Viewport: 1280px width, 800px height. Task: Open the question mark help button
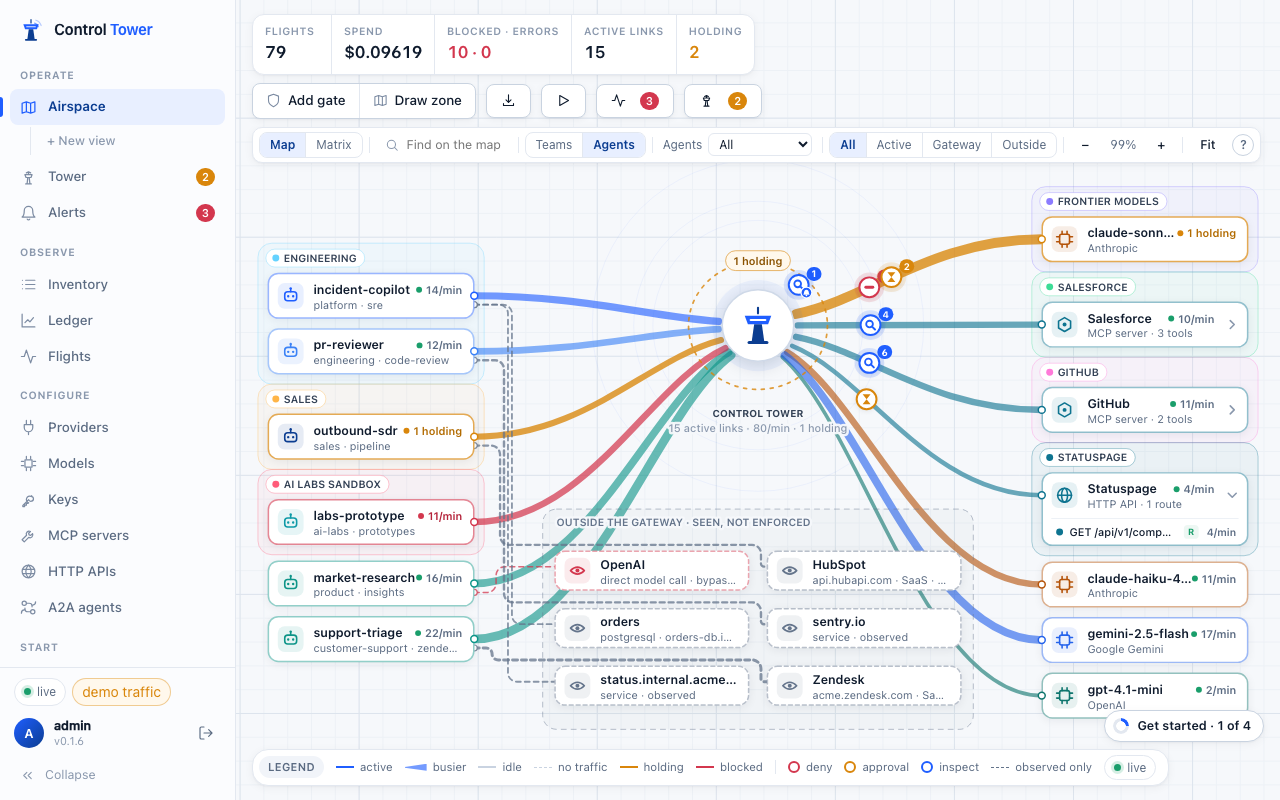(x=1243, y=145)
